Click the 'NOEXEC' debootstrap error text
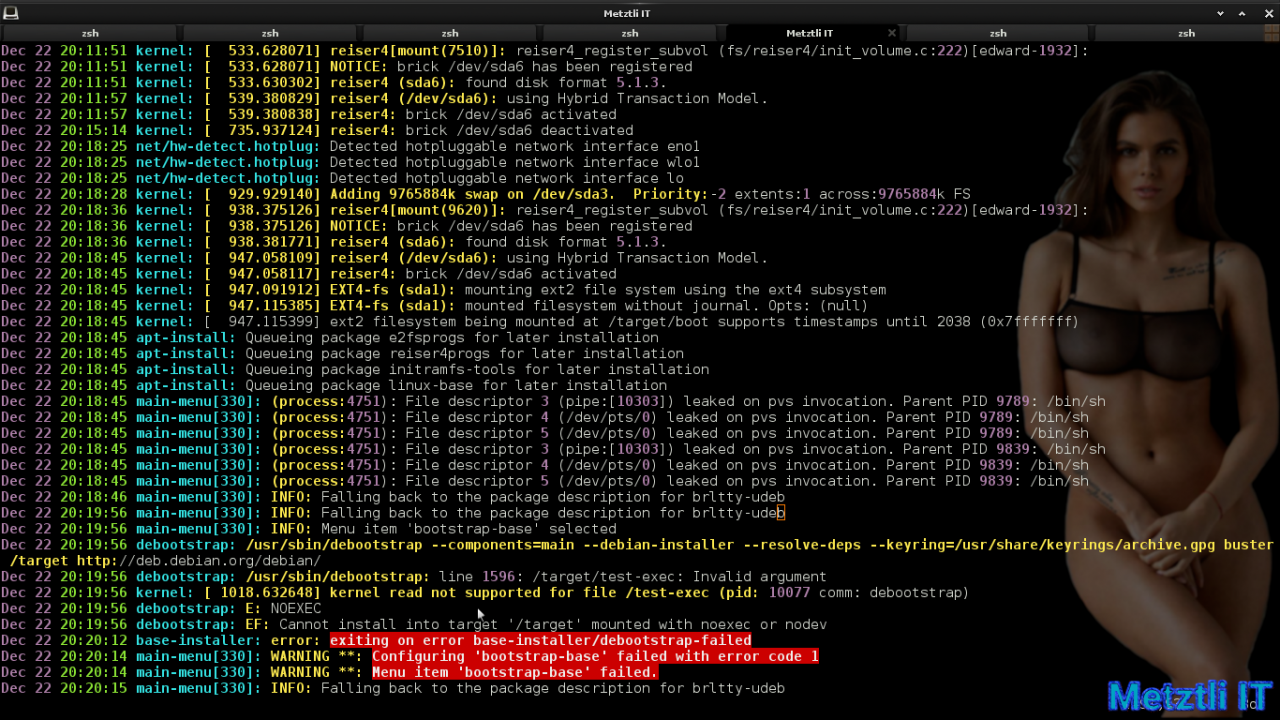 click(296, 609)
